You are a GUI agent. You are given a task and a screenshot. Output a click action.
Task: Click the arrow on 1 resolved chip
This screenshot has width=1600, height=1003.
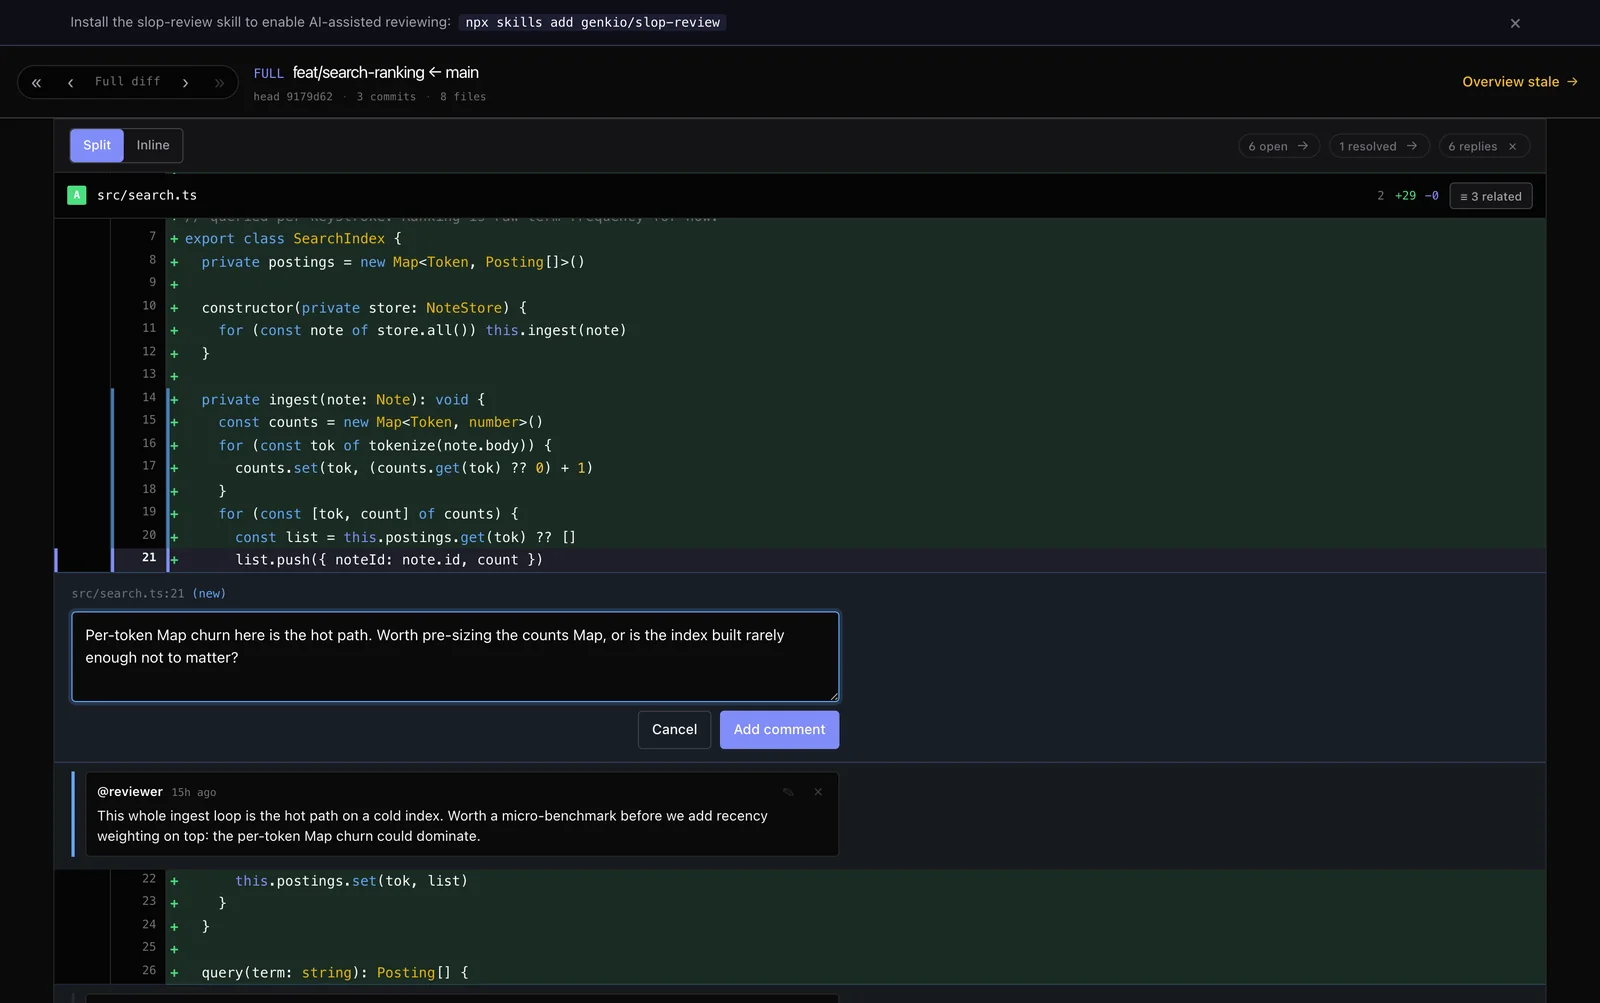1412,146
